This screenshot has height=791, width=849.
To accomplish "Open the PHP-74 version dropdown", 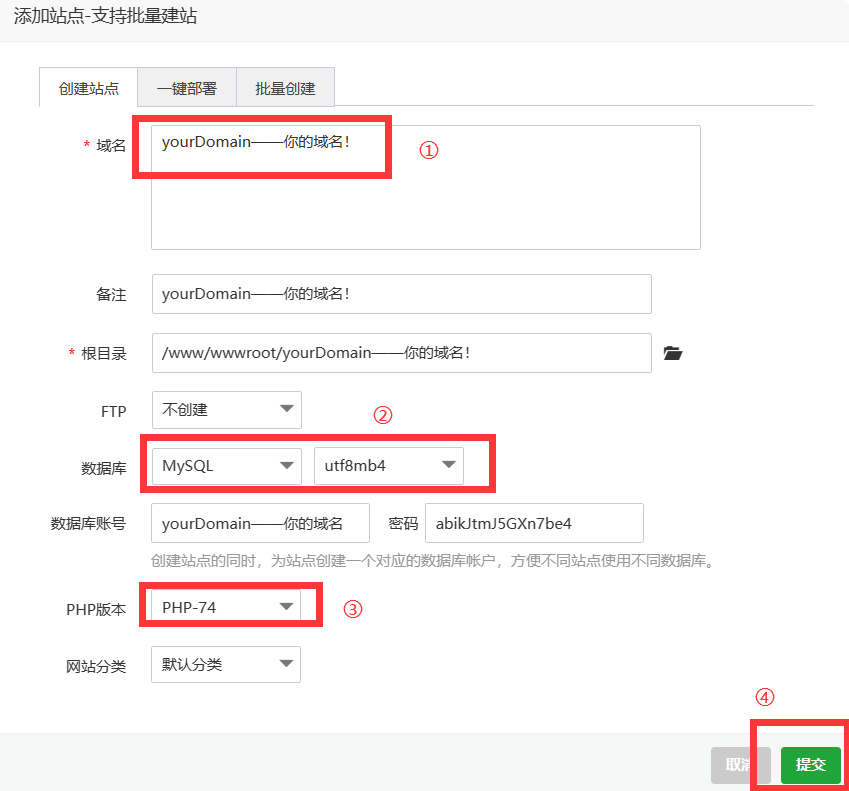I will pyautogui.click(x=226, y=606).
